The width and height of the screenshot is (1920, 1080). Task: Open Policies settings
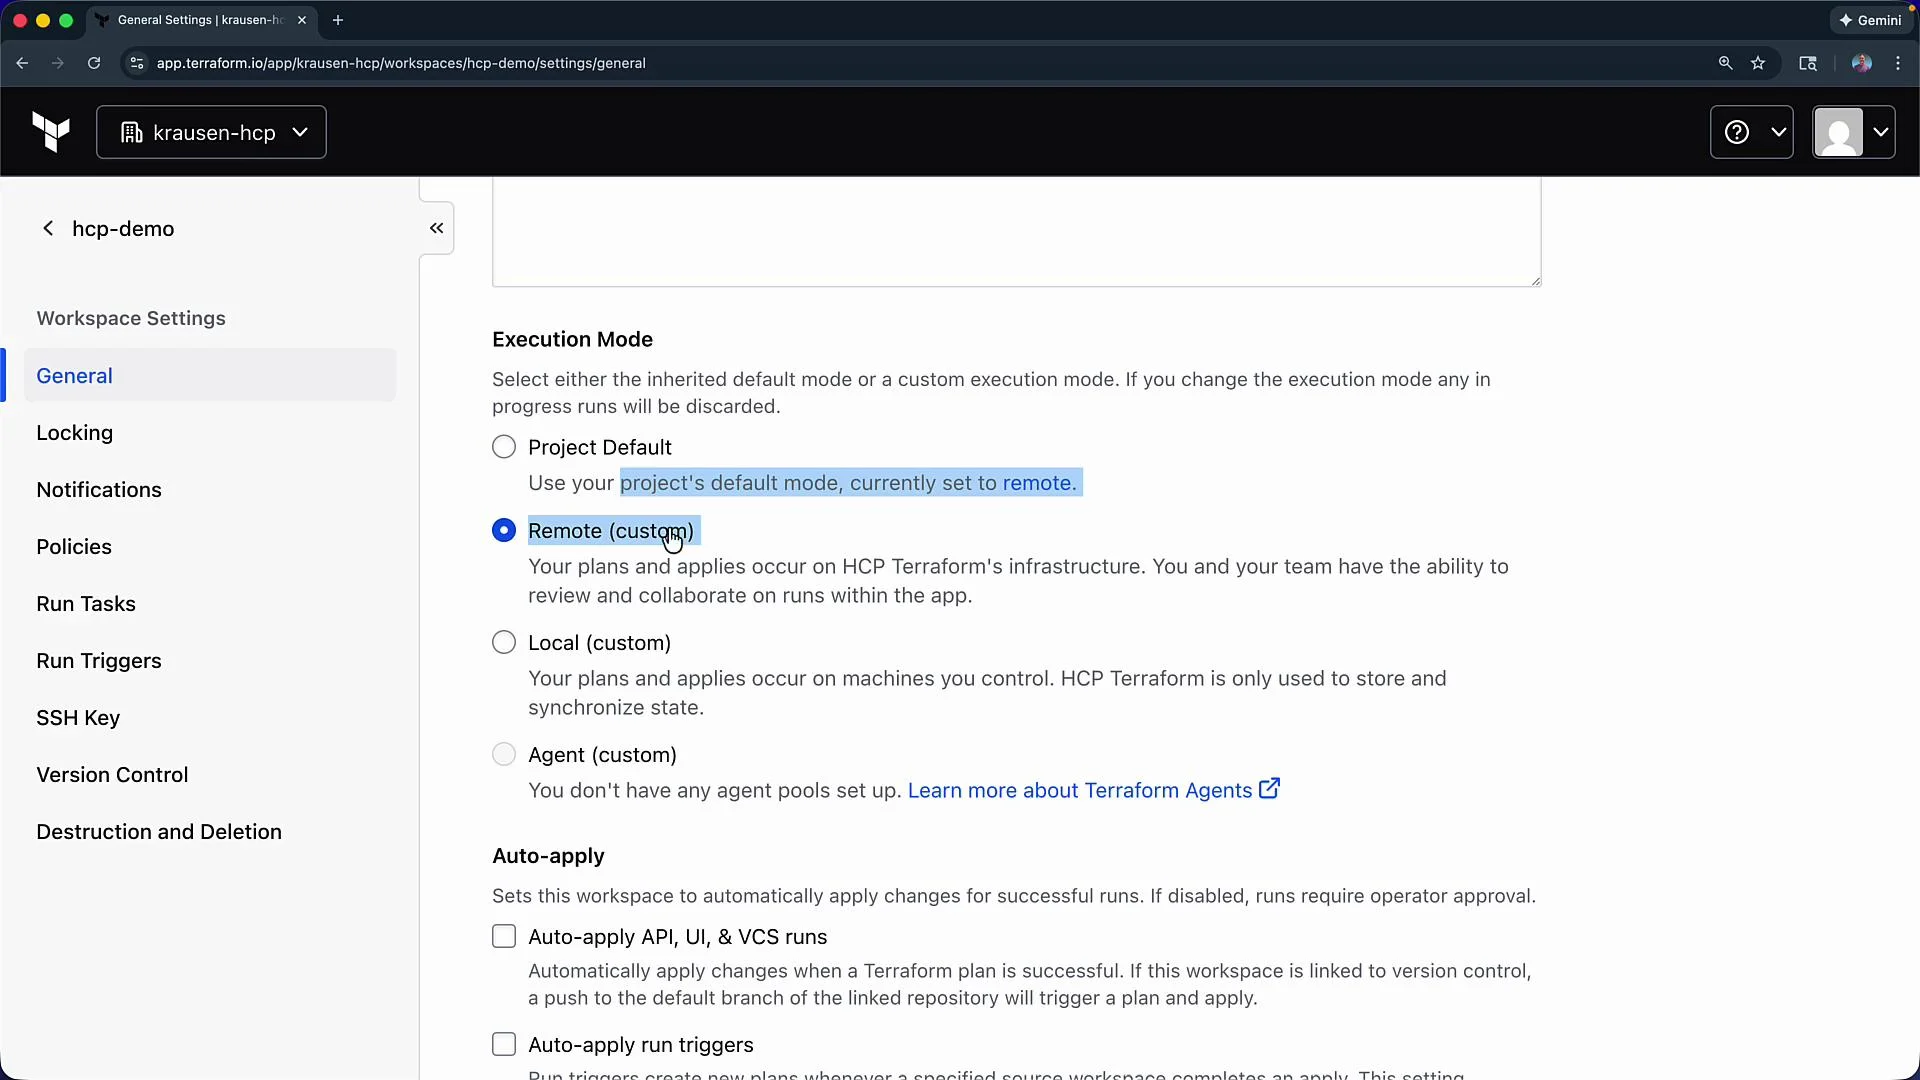[x=74, y=547]
